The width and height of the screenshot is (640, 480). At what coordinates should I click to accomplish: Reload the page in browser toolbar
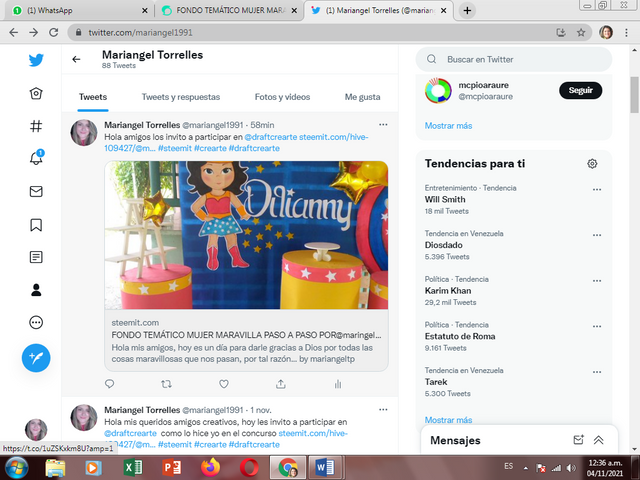[53, 33]
